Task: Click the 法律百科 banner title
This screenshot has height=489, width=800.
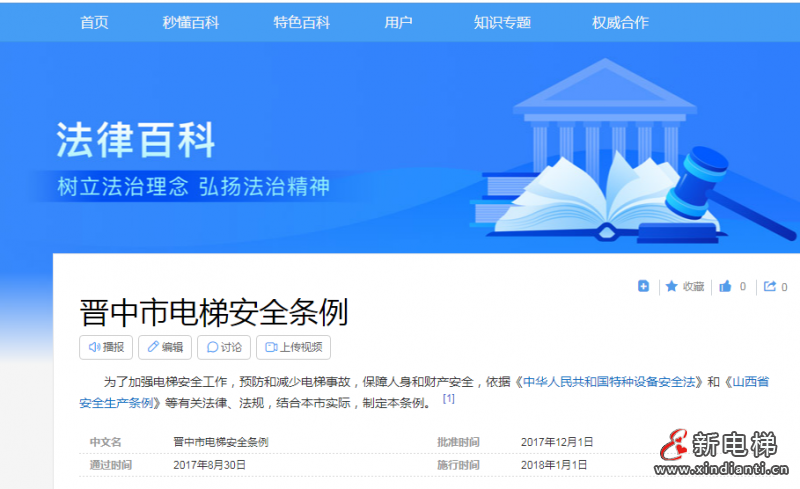Action: [x=136, y=140]
